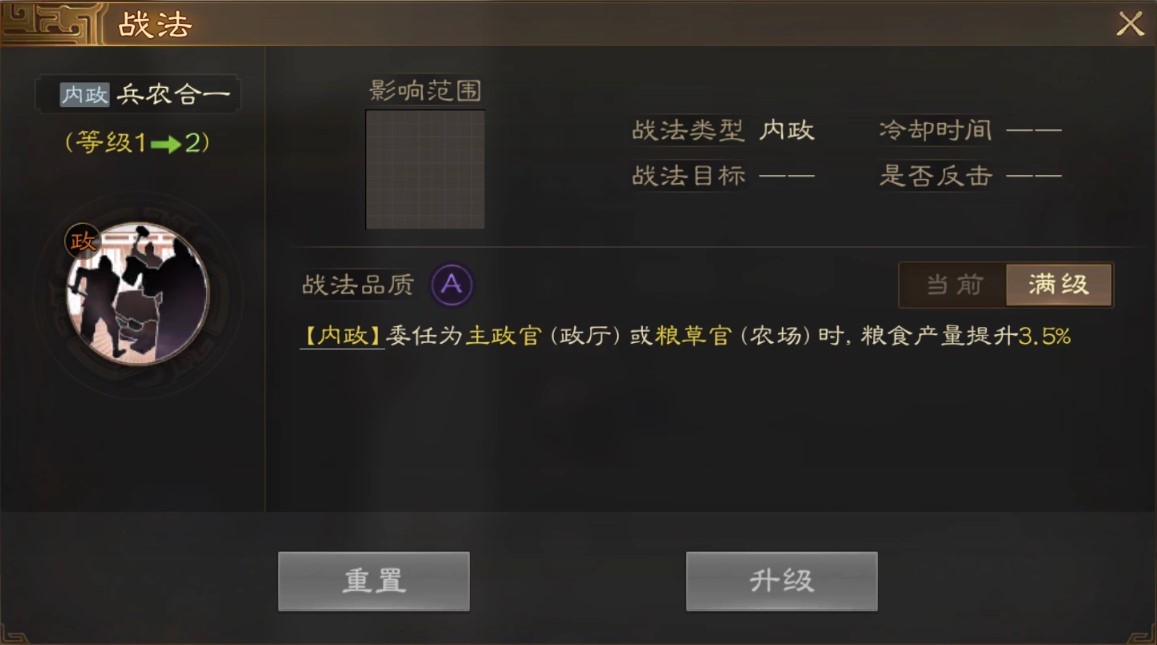
Task: Click the 兵农合一 skill portrait icon
Action: click(x=137, y=293)
